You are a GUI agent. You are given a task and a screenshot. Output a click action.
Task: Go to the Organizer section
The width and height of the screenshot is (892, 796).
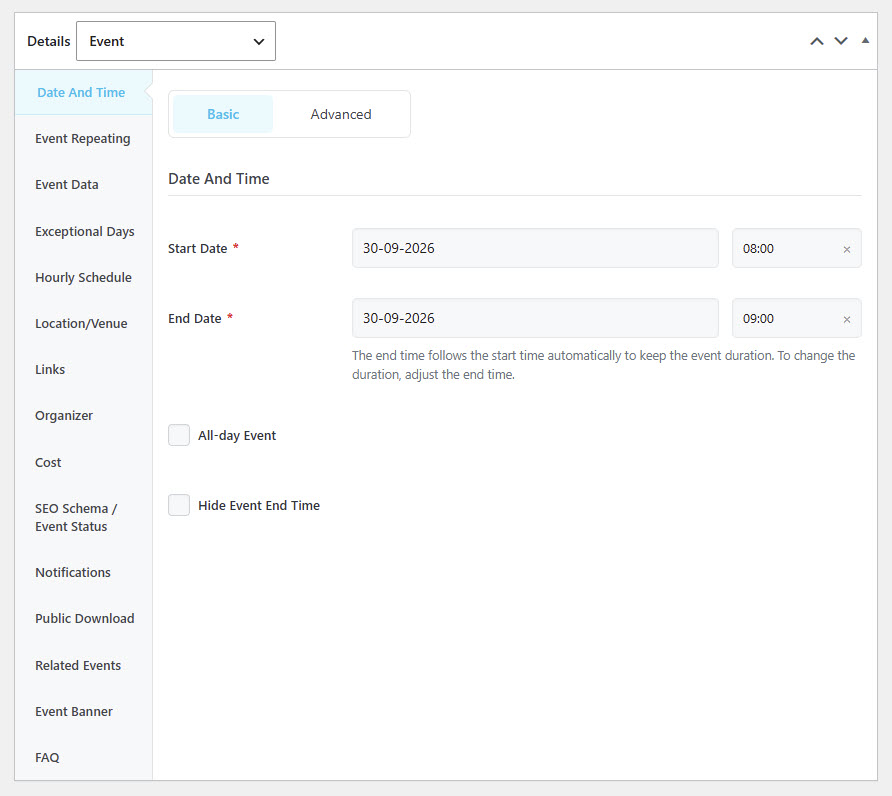pyautogui.click(x=84, y=415)
